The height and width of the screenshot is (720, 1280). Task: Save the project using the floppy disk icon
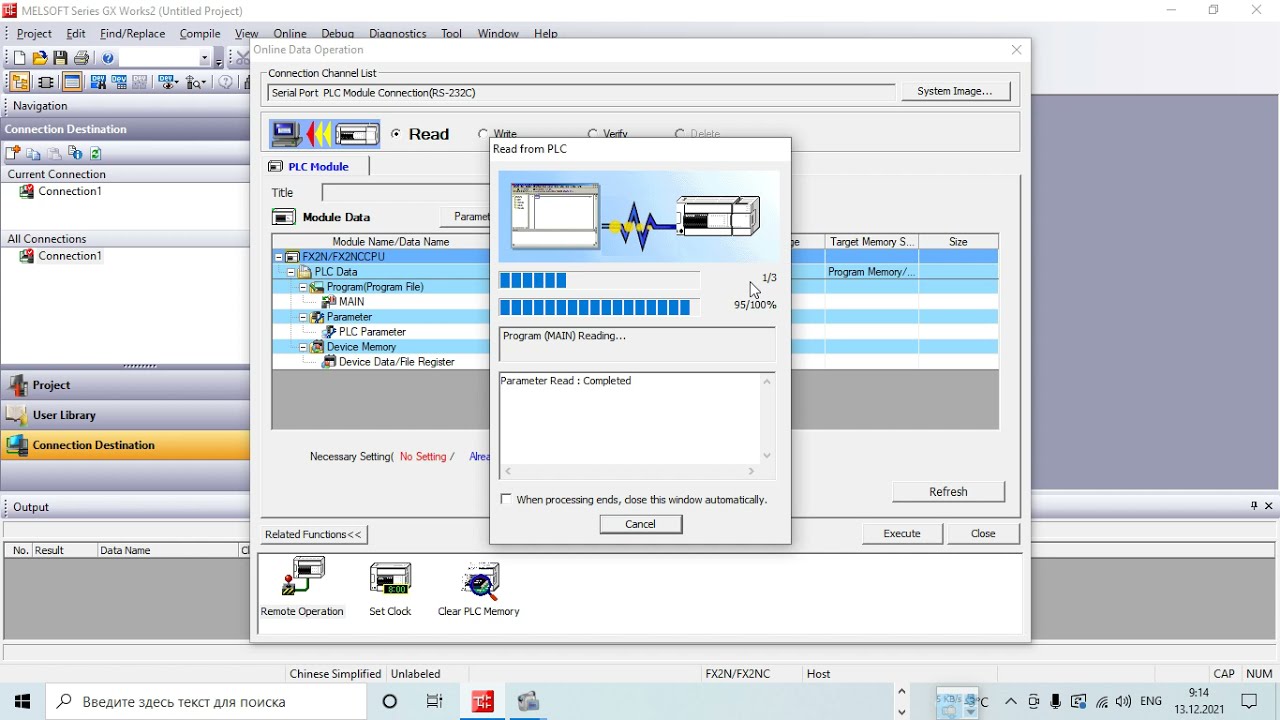click(x=61, y=58)
